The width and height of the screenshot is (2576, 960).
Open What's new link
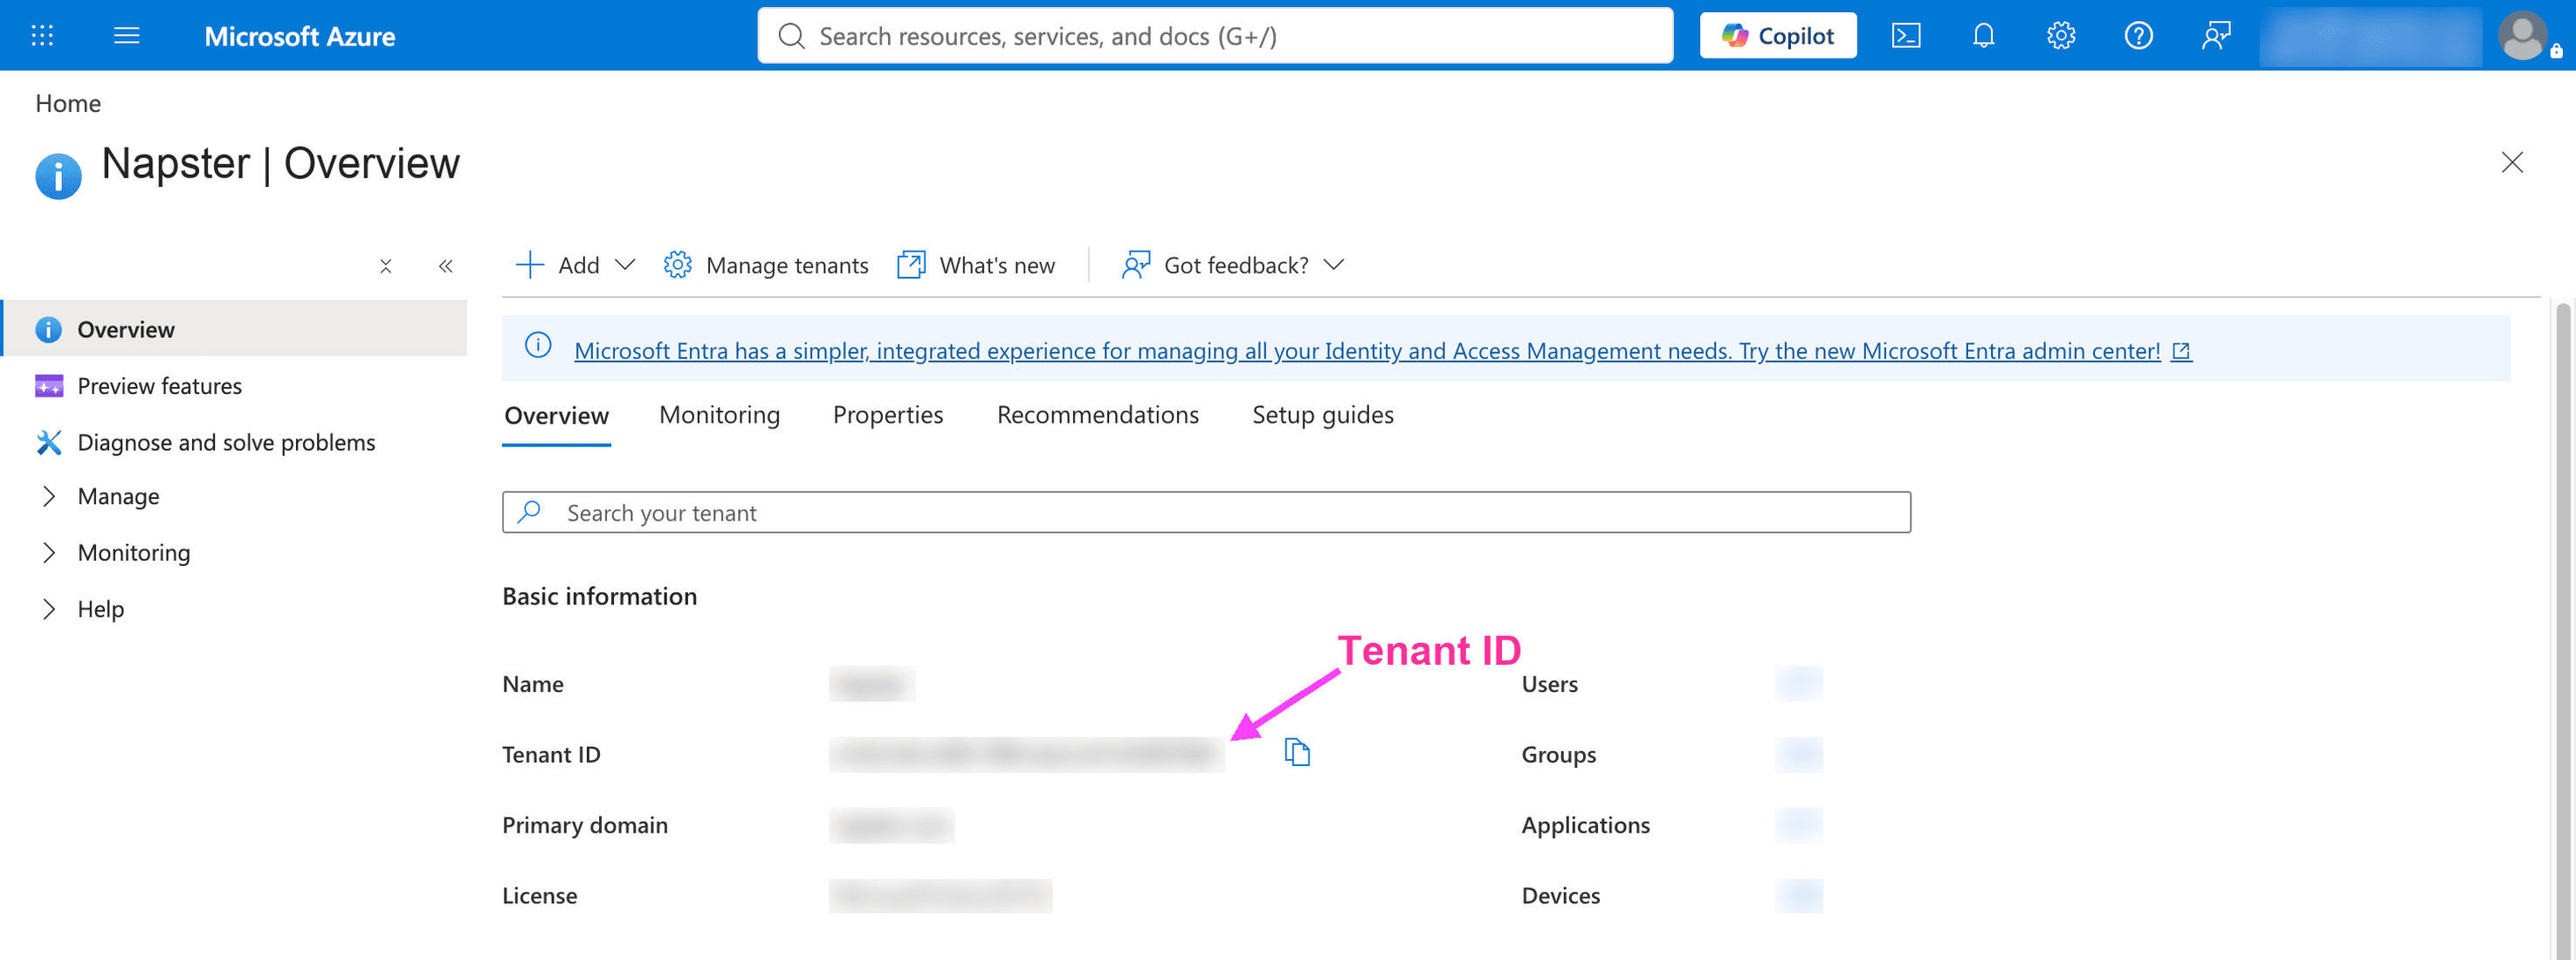point(976,265)
